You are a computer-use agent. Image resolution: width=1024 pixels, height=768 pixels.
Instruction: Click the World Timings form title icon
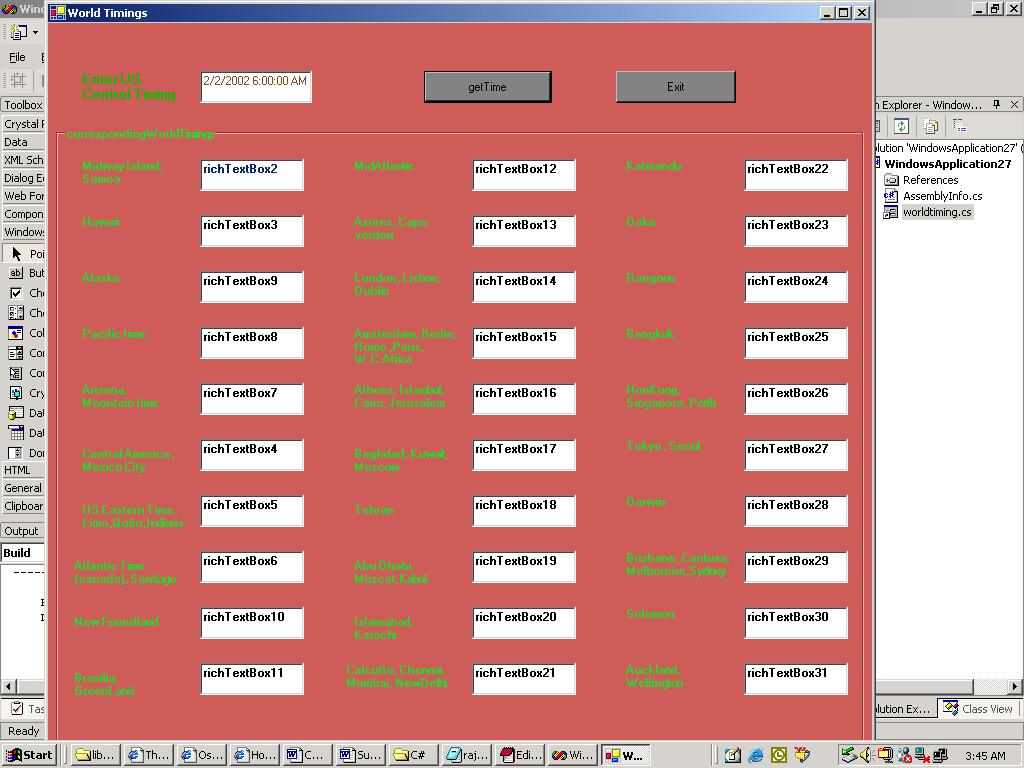57,12
